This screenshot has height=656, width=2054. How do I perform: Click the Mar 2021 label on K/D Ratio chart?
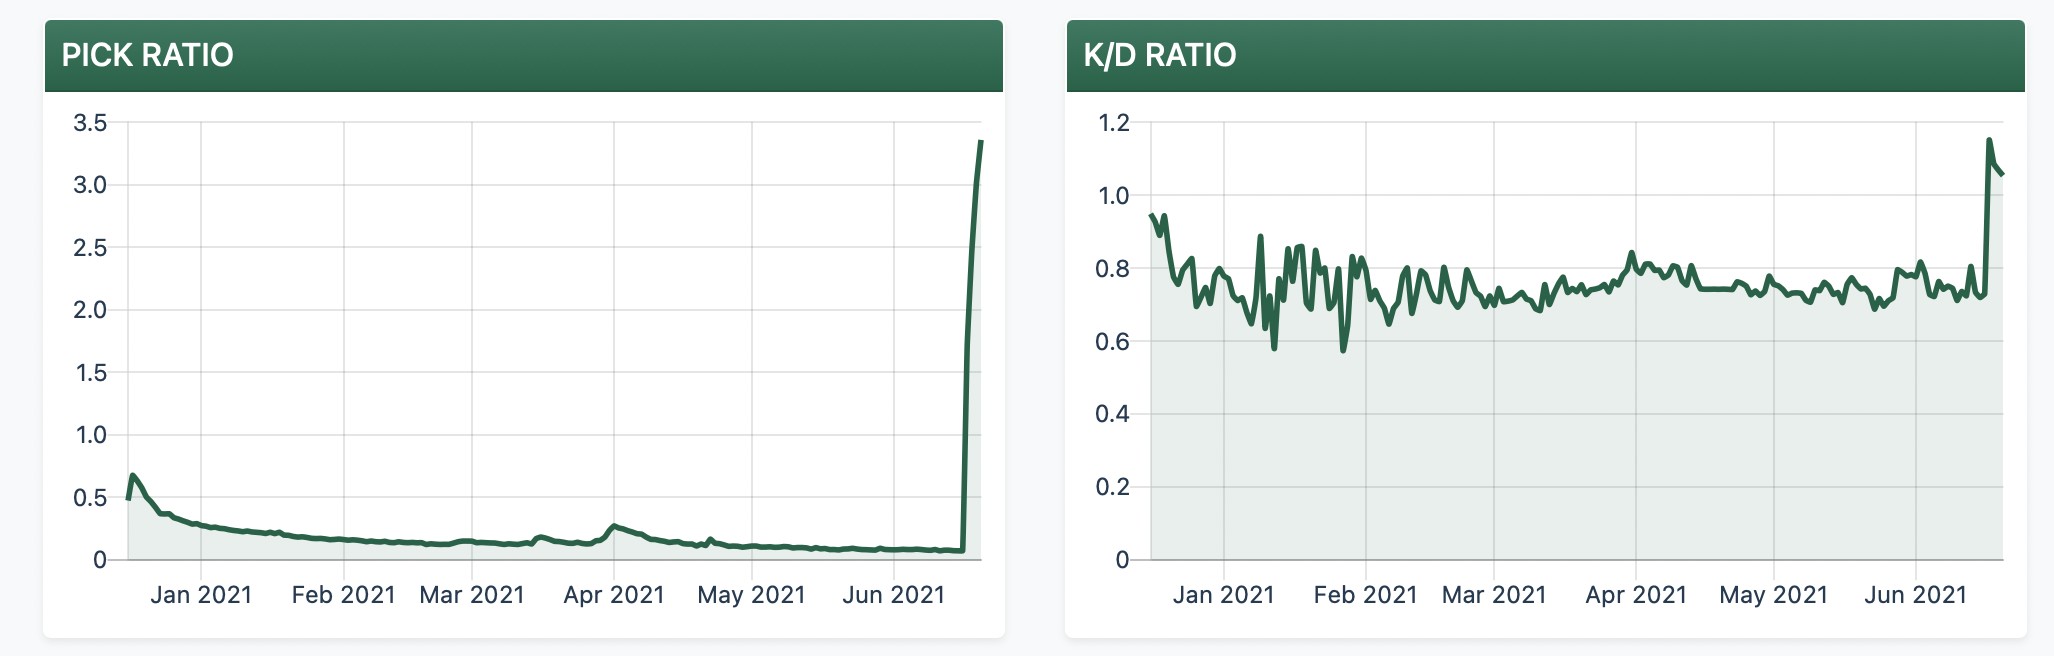point(1494,595)
